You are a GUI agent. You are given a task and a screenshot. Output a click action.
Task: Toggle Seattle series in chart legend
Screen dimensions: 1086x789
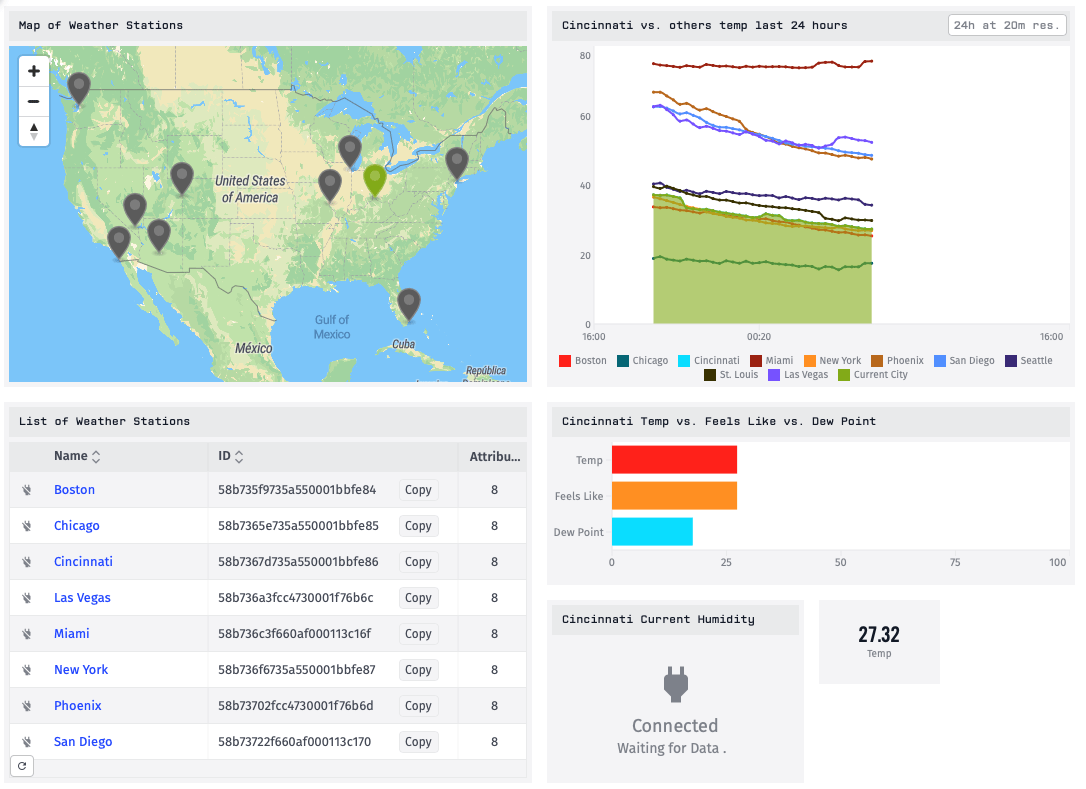(x=1029, y=361)
